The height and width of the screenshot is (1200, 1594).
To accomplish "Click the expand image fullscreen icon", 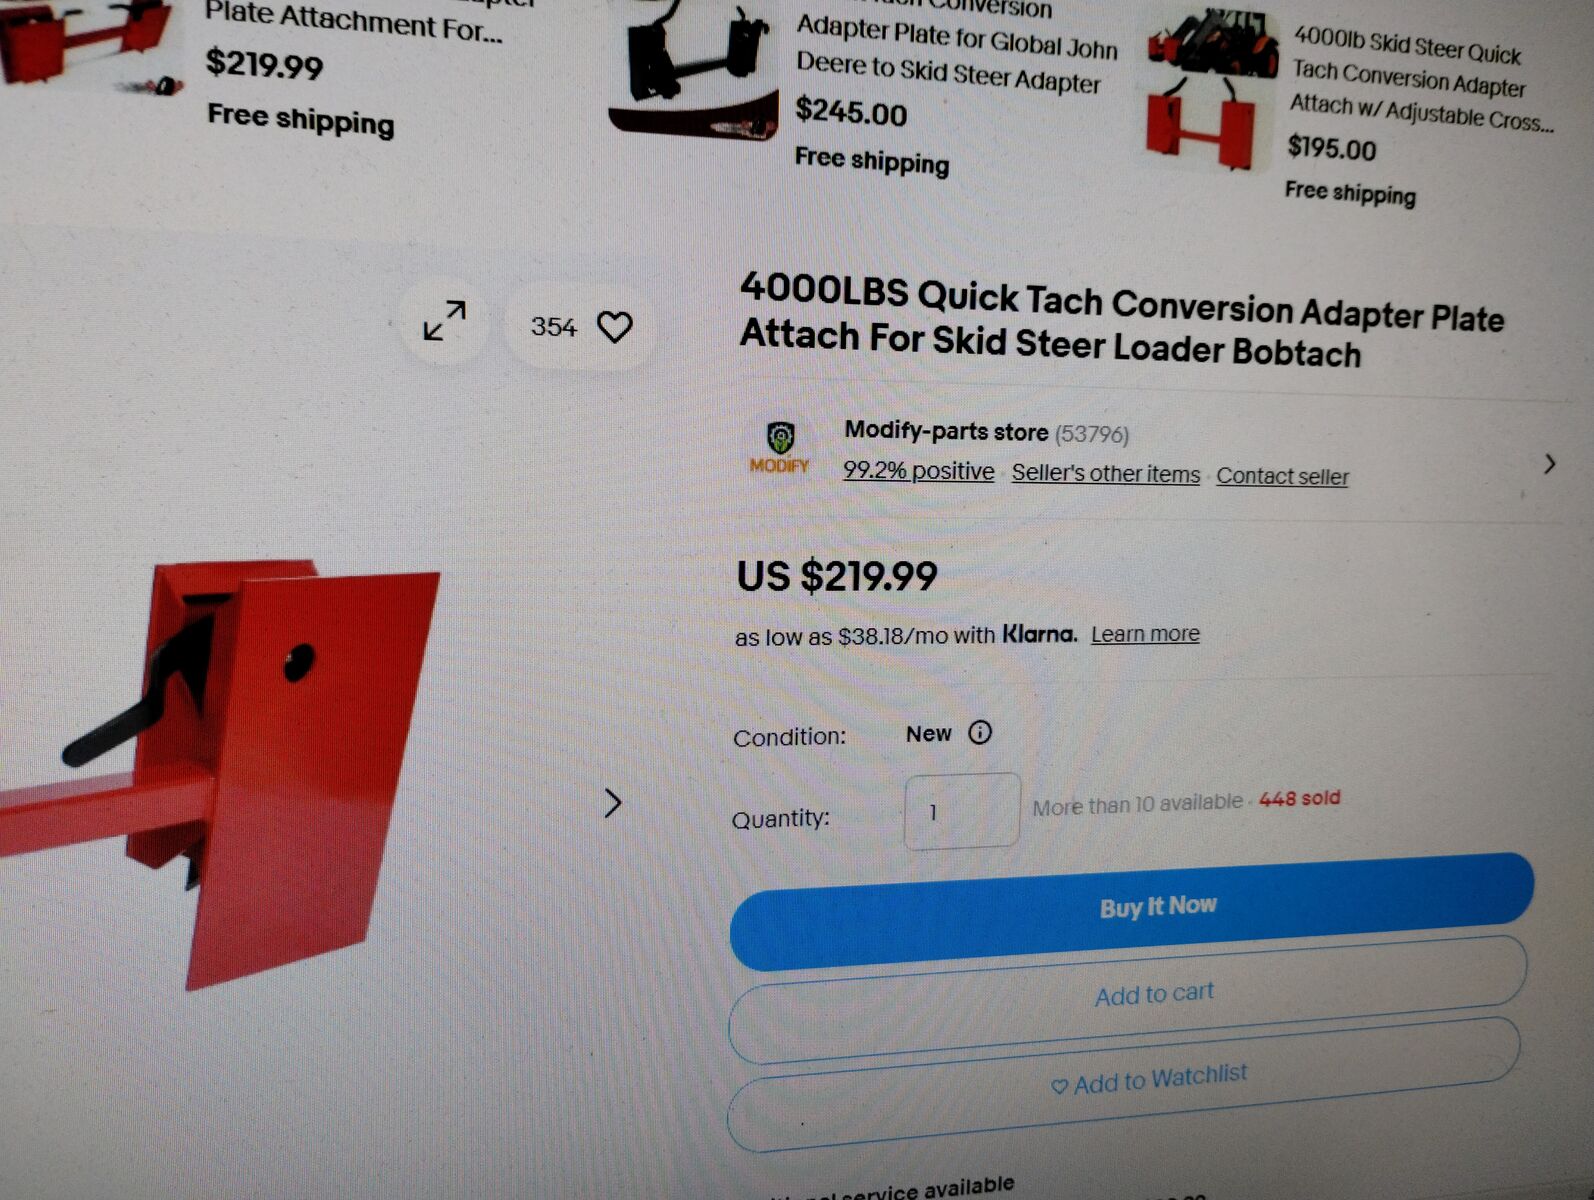I will pos(444,320).
